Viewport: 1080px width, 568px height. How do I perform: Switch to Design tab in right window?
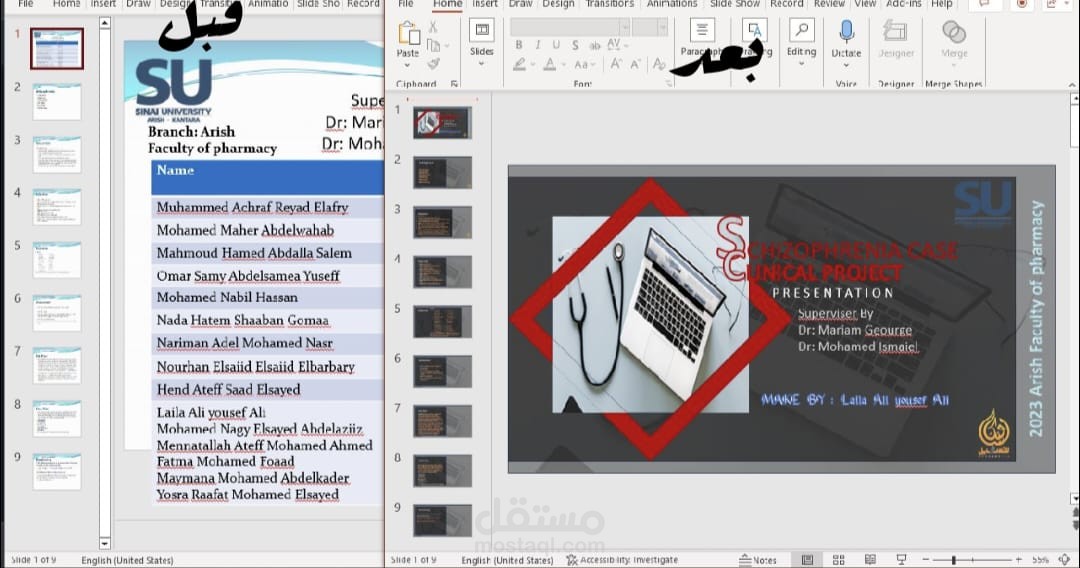point(559,4)
